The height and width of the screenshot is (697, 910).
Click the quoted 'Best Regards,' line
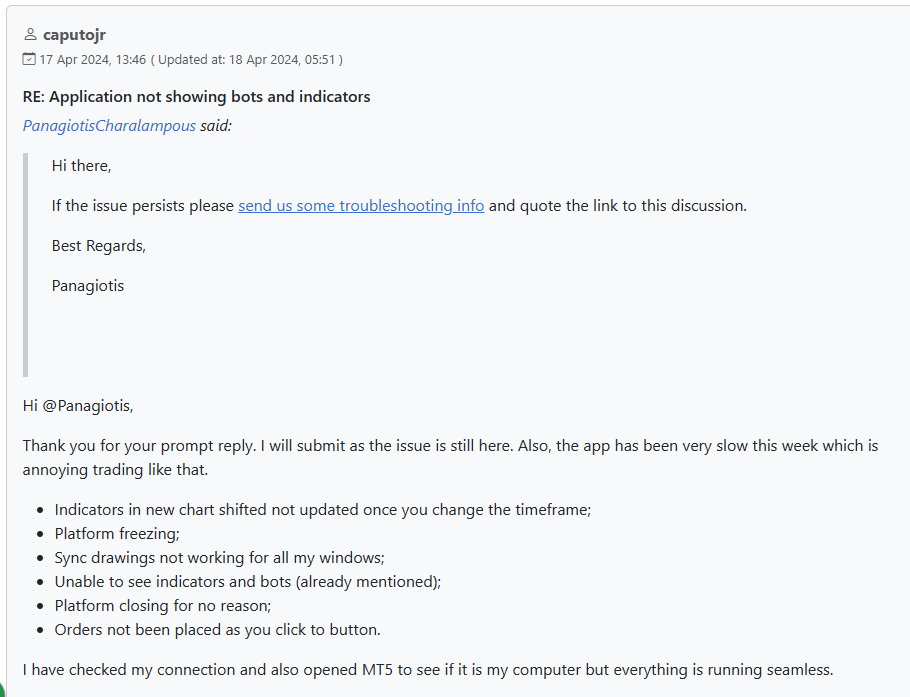[99, 246]
